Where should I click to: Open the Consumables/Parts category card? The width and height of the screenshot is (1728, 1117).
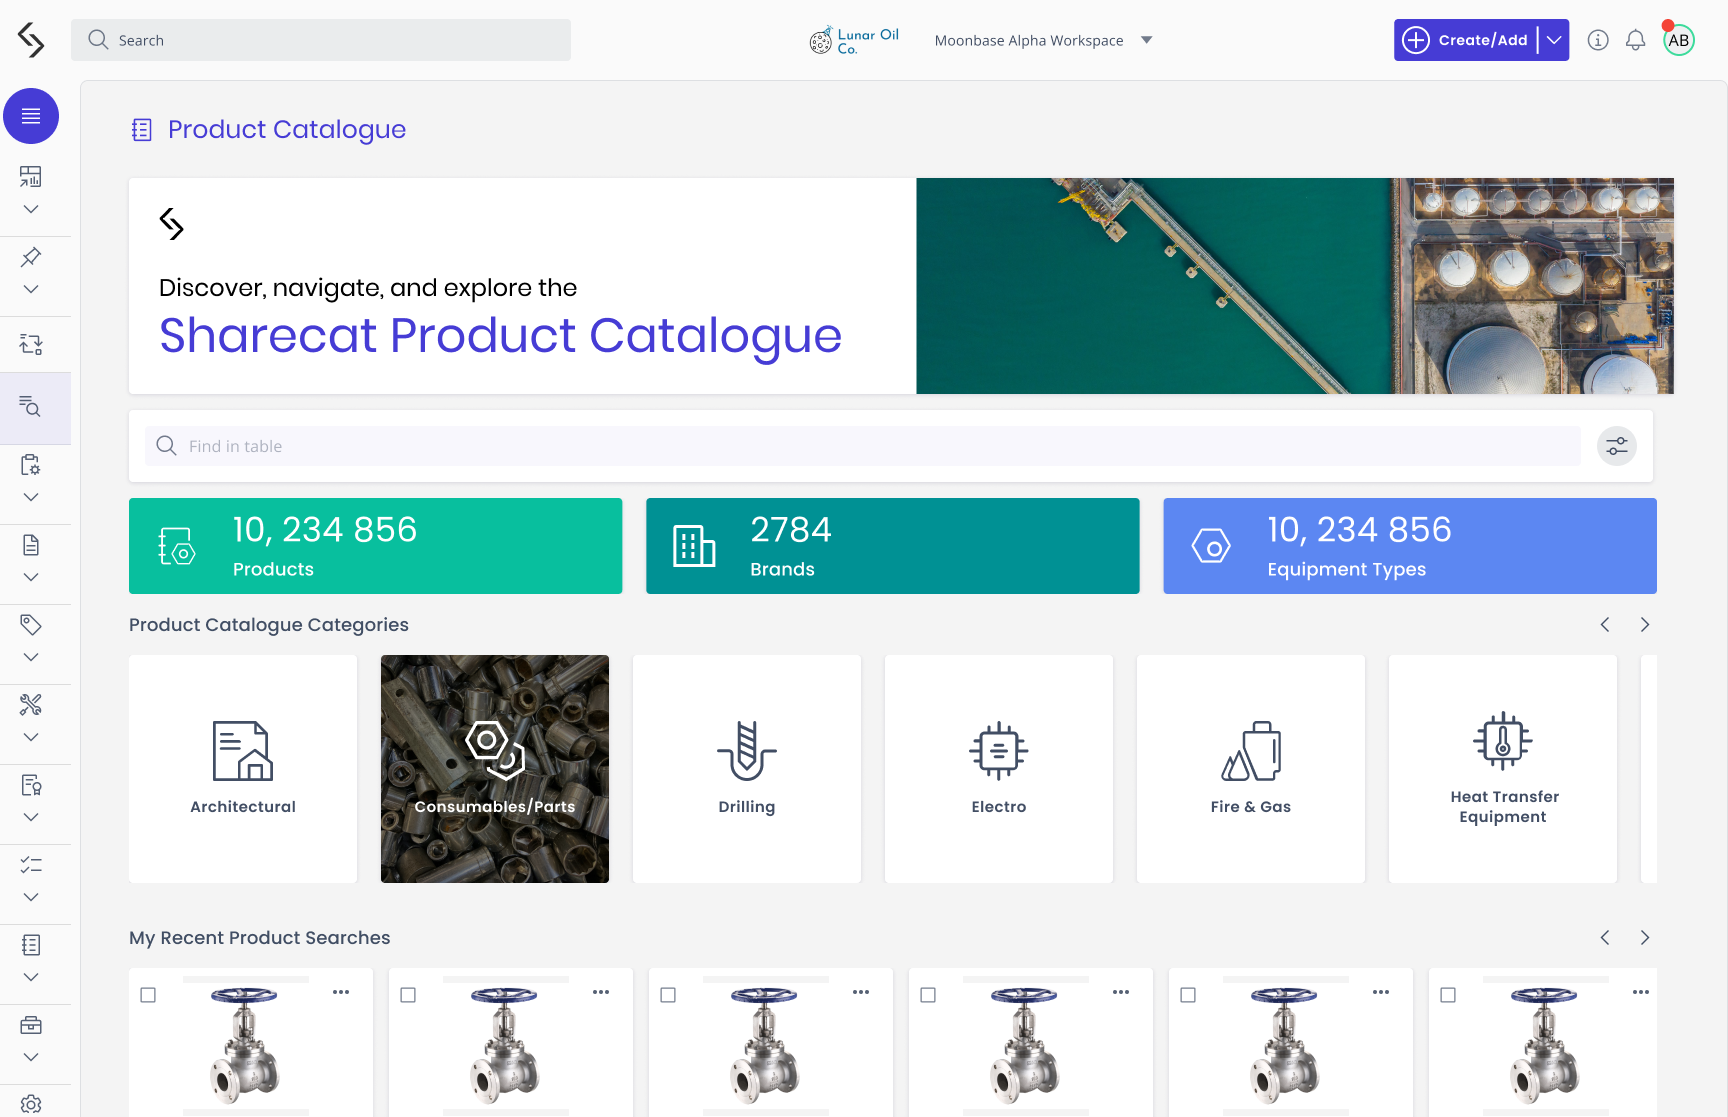[x=495, y=769]
